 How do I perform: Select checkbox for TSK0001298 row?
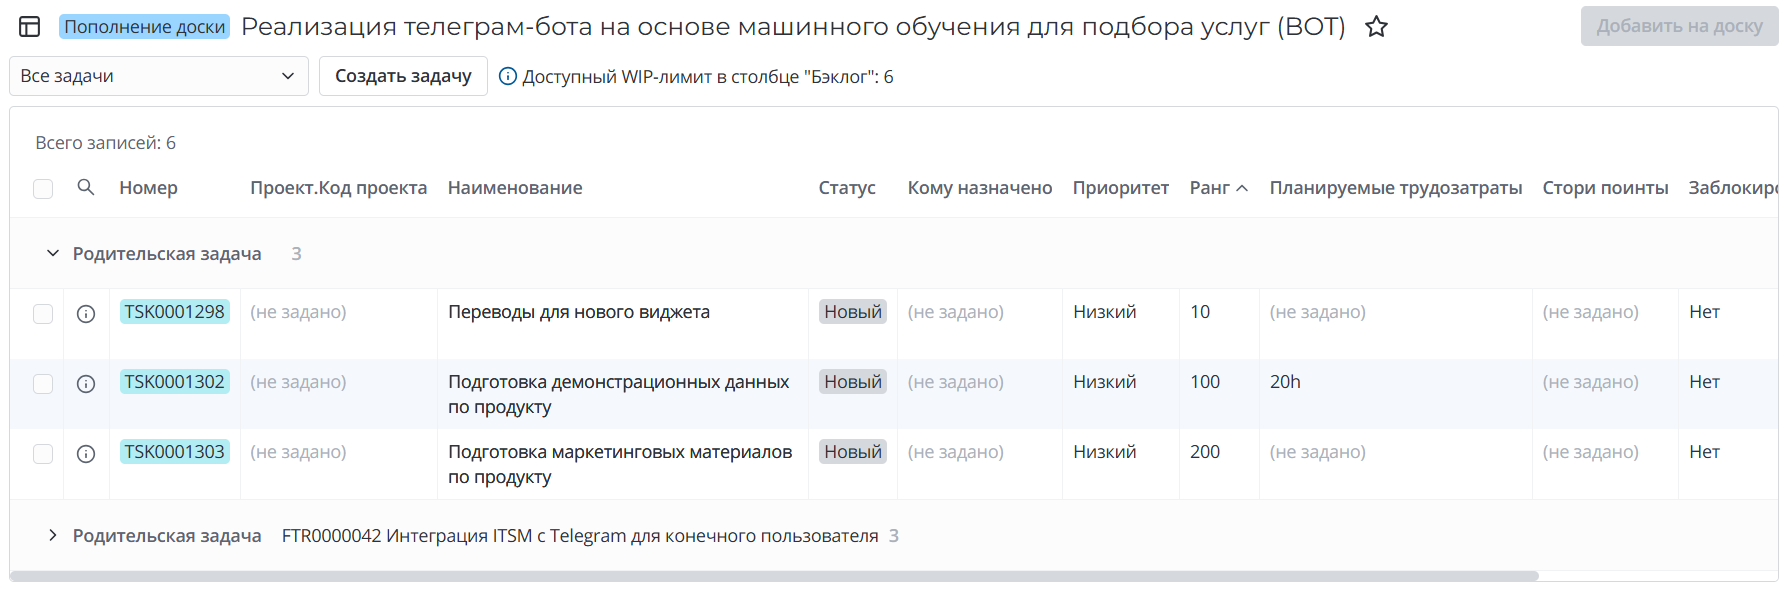coord(43,314)
